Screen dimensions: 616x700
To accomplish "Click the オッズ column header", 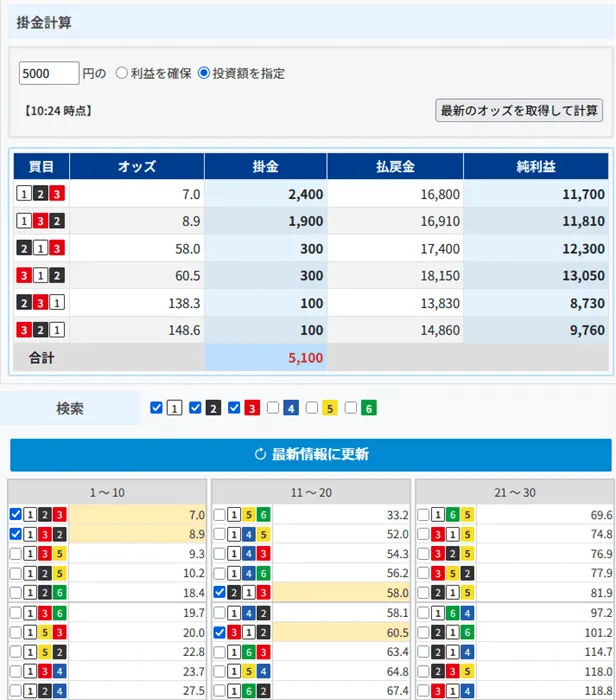I will point(137,166).
